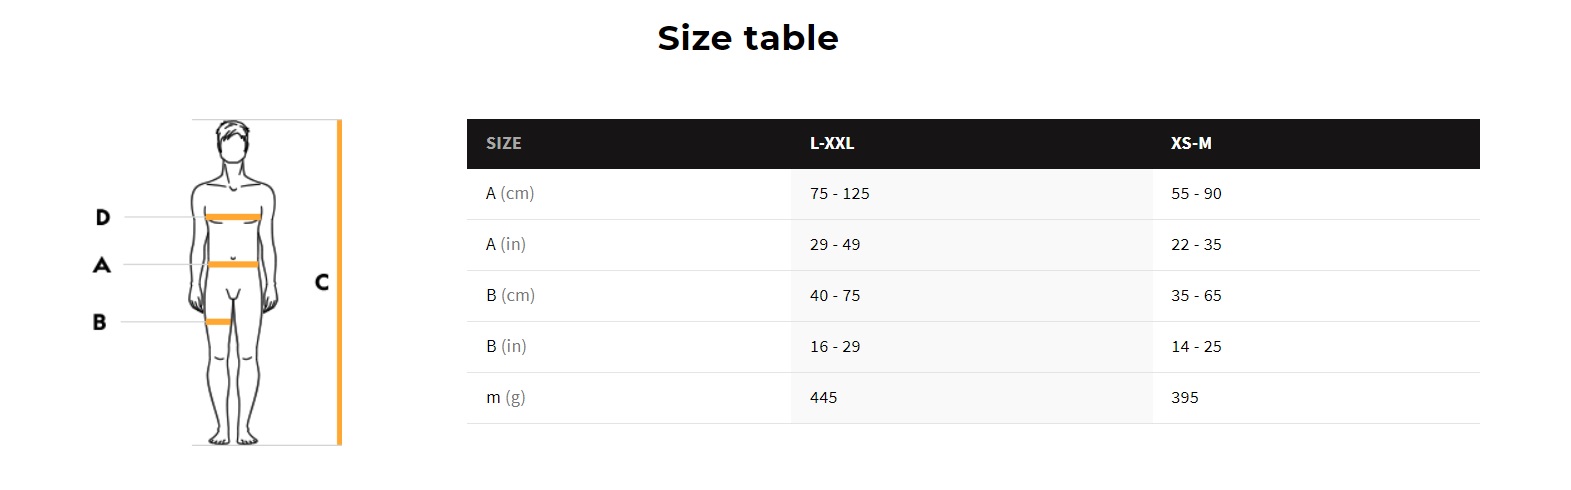
Task: Click the 395 weight value cell
Action: [x=1185, y=398]
